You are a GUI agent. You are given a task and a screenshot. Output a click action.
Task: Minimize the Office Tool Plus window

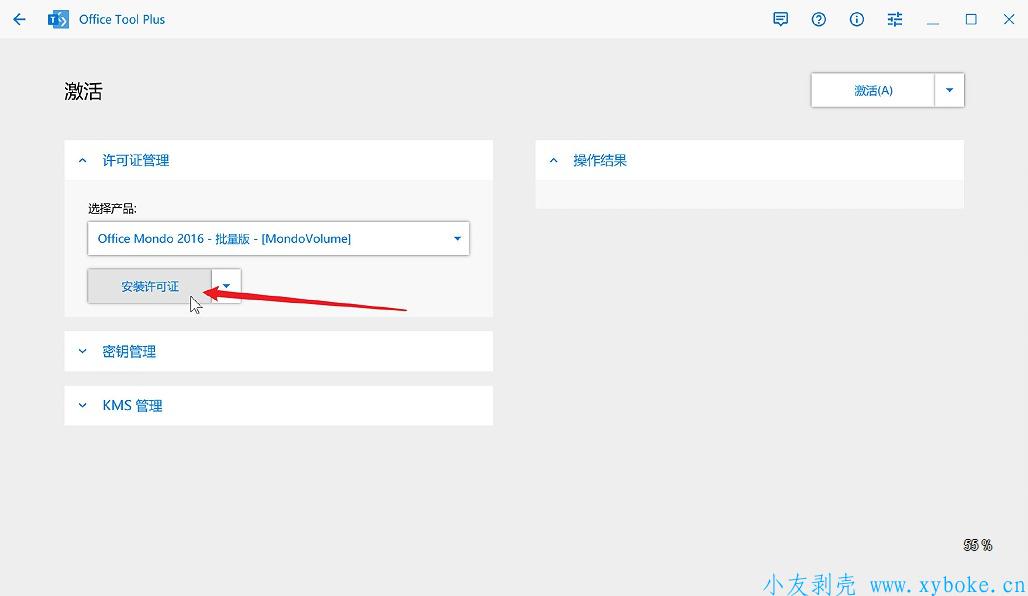tap(933, 19)
